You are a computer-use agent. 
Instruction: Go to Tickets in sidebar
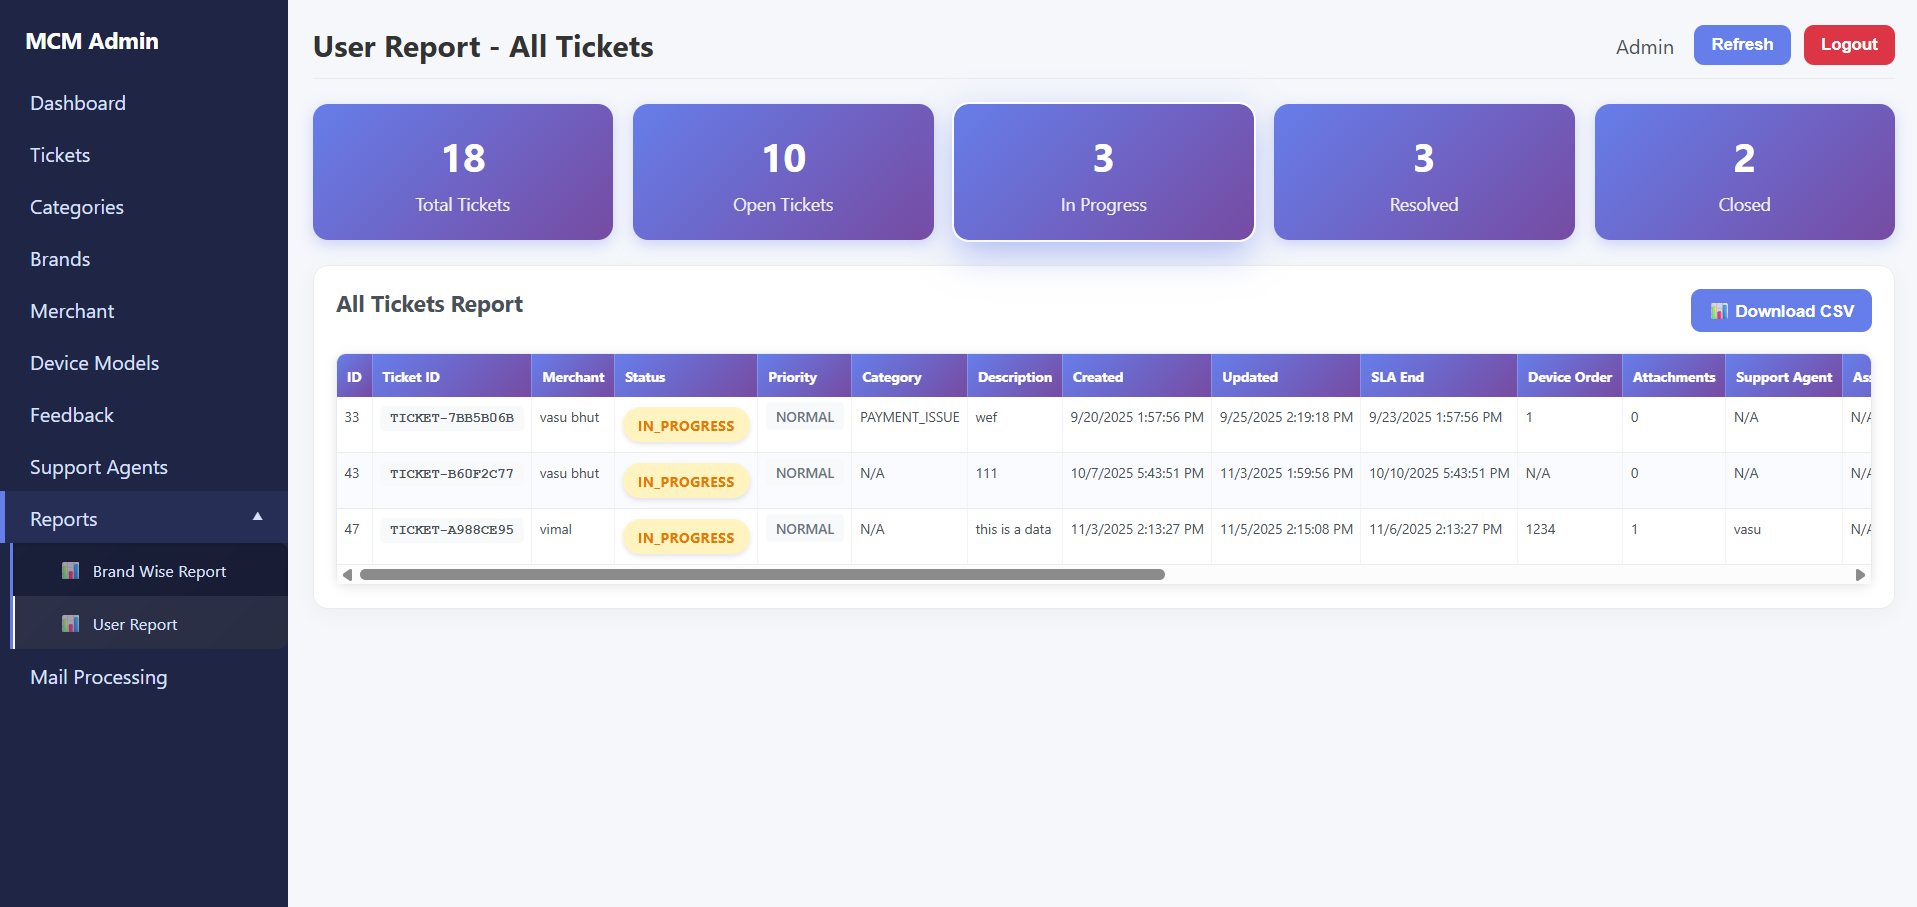pos(60,155)
